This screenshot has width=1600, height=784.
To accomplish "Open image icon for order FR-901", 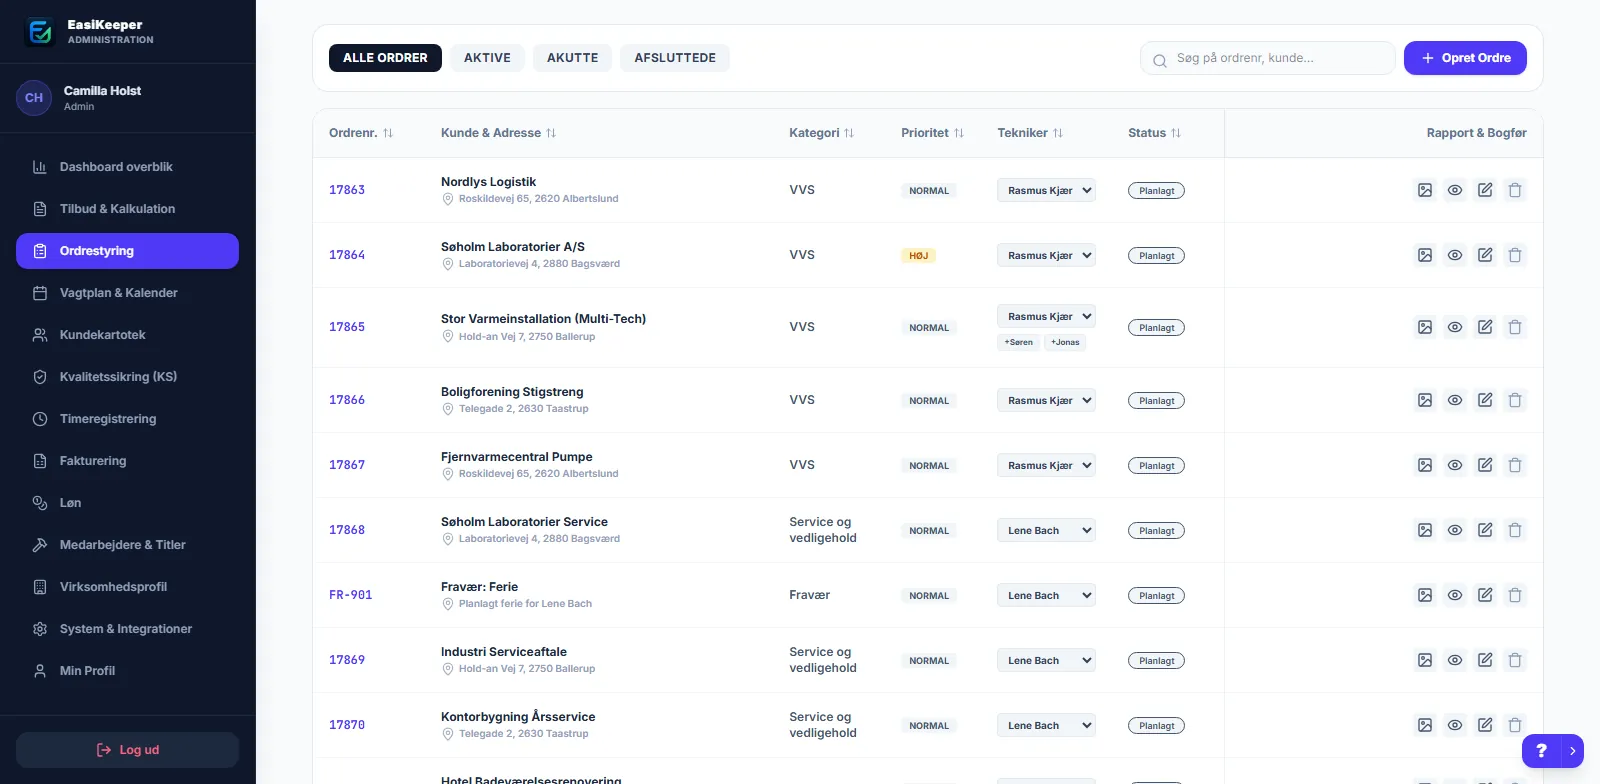I will [x=1425, y=595].
